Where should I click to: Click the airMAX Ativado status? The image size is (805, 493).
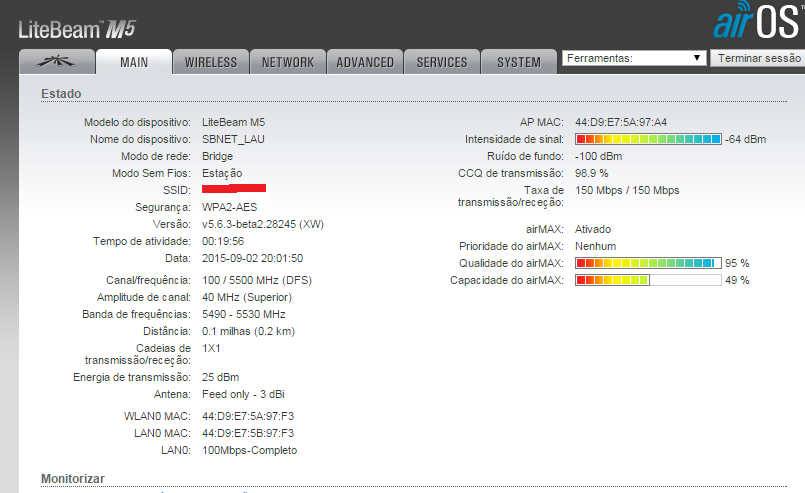point(593,230)
